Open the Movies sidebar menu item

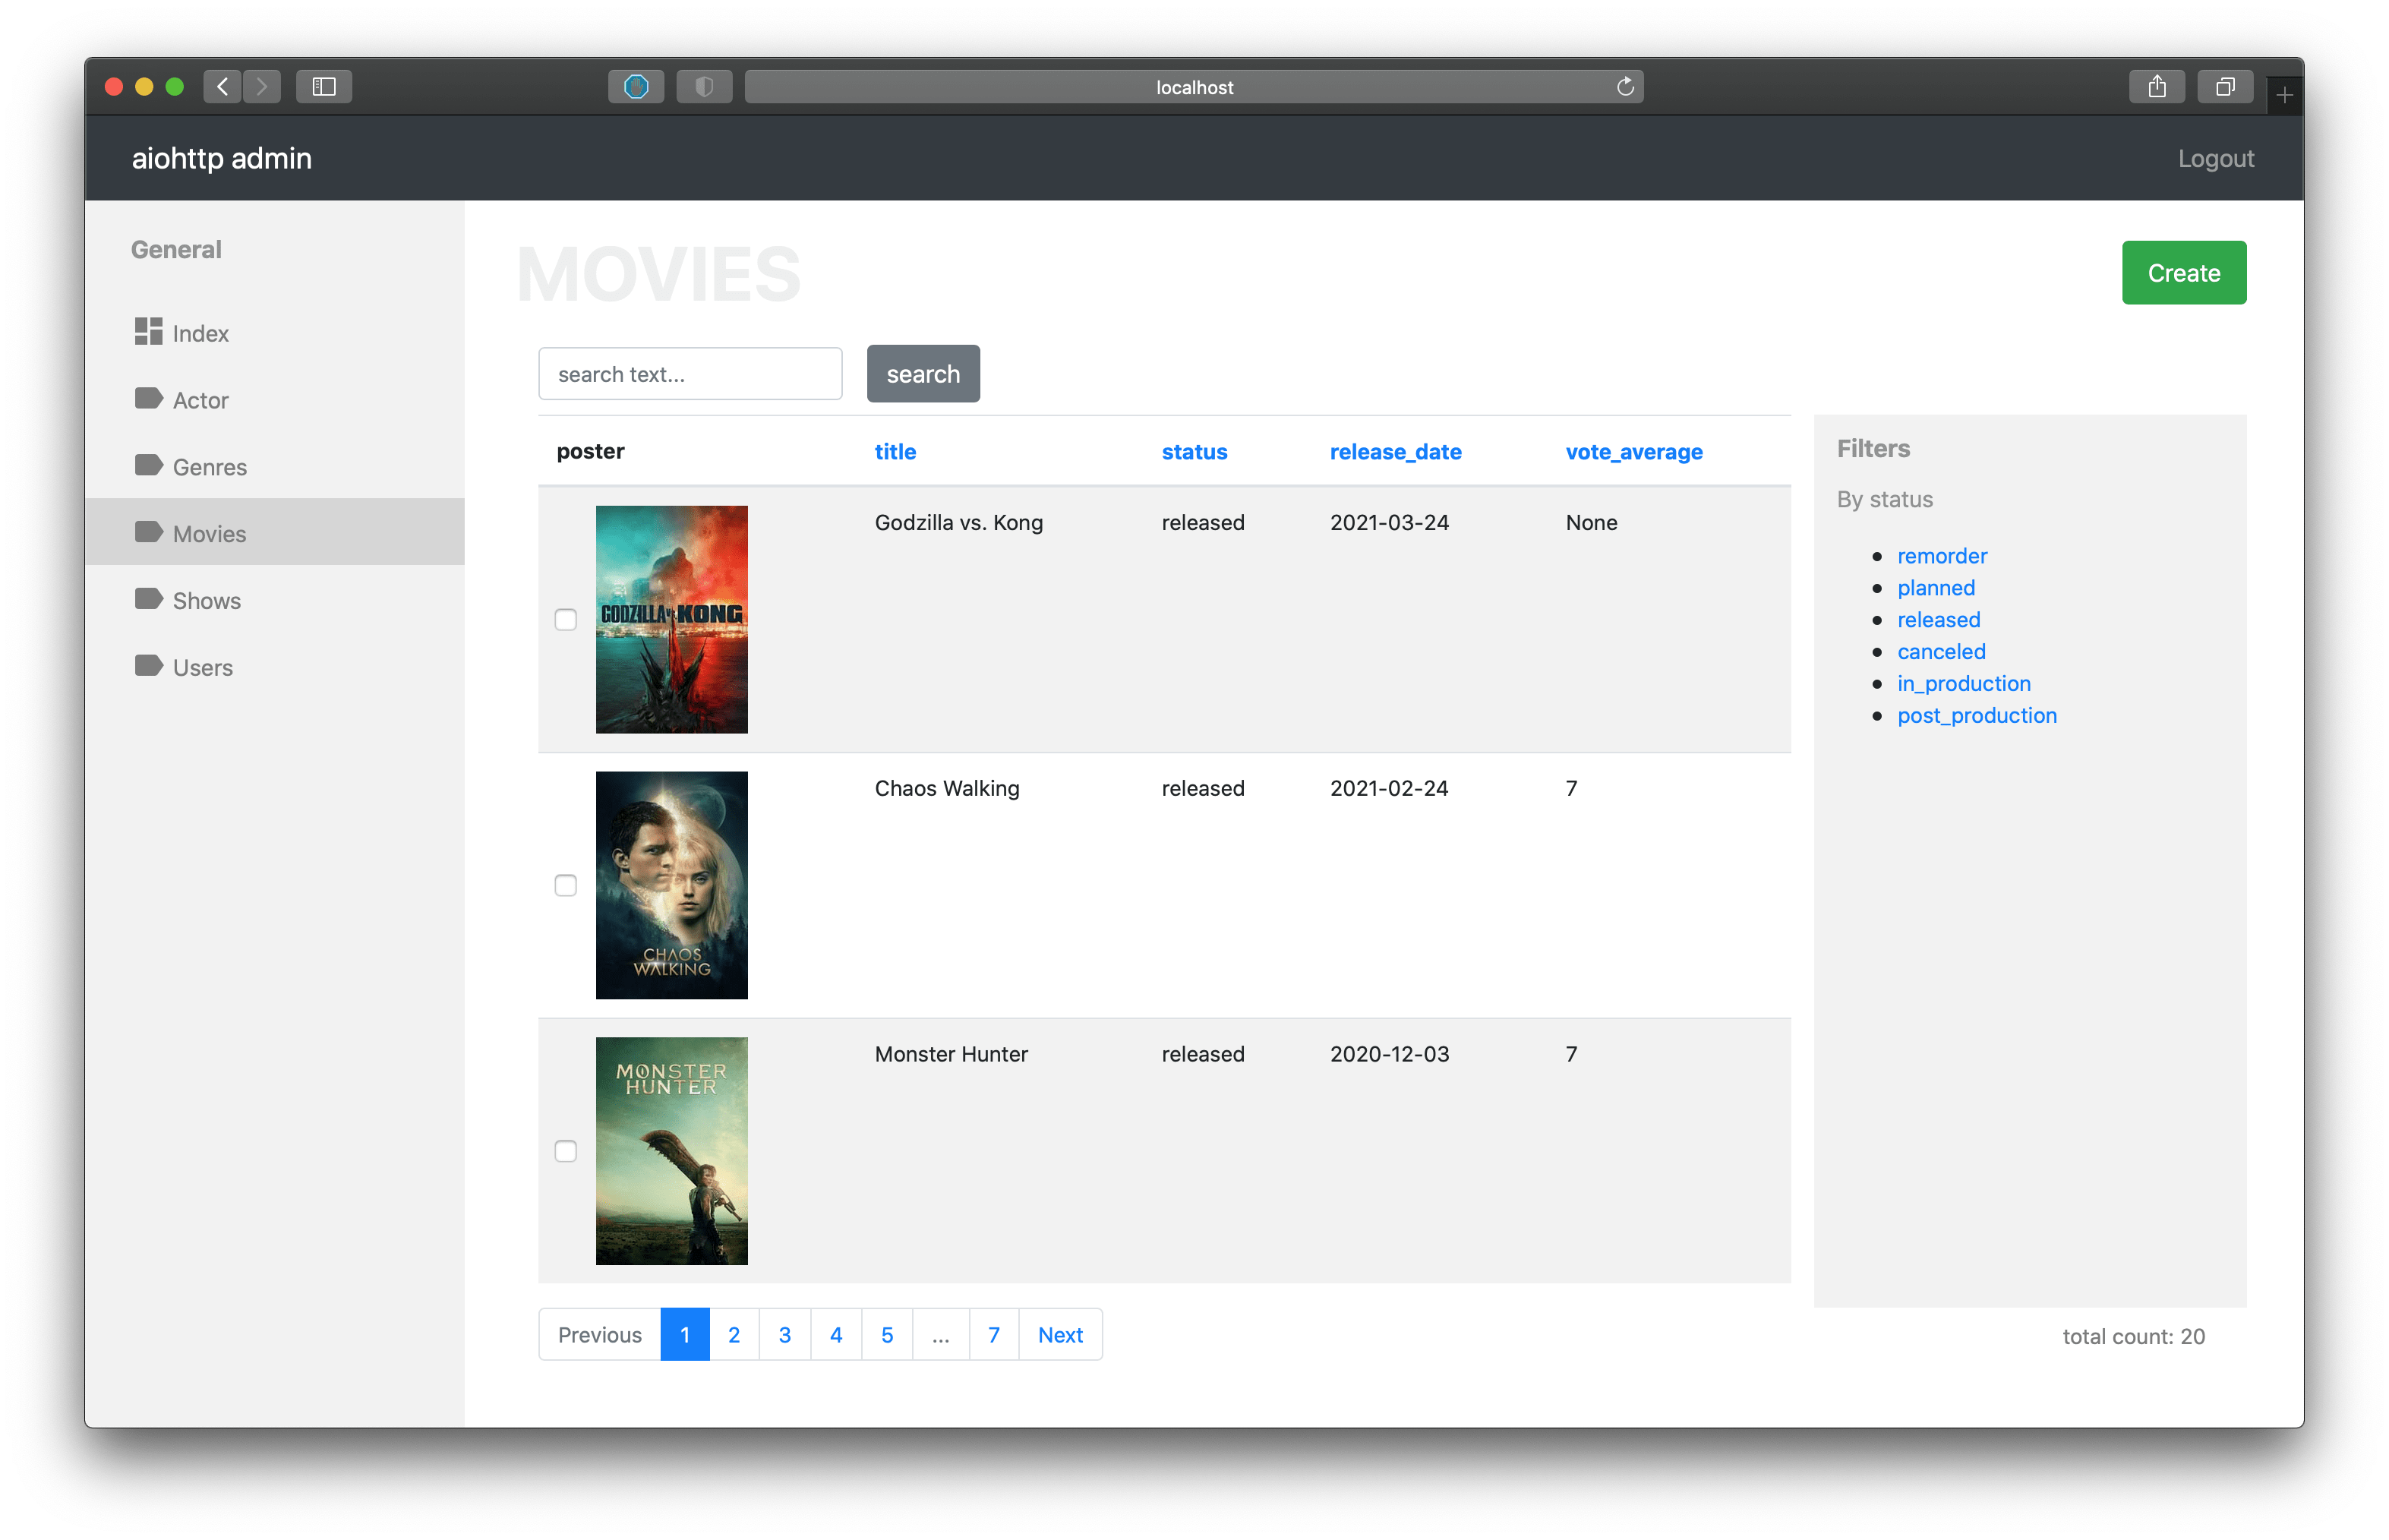[209, 533]
